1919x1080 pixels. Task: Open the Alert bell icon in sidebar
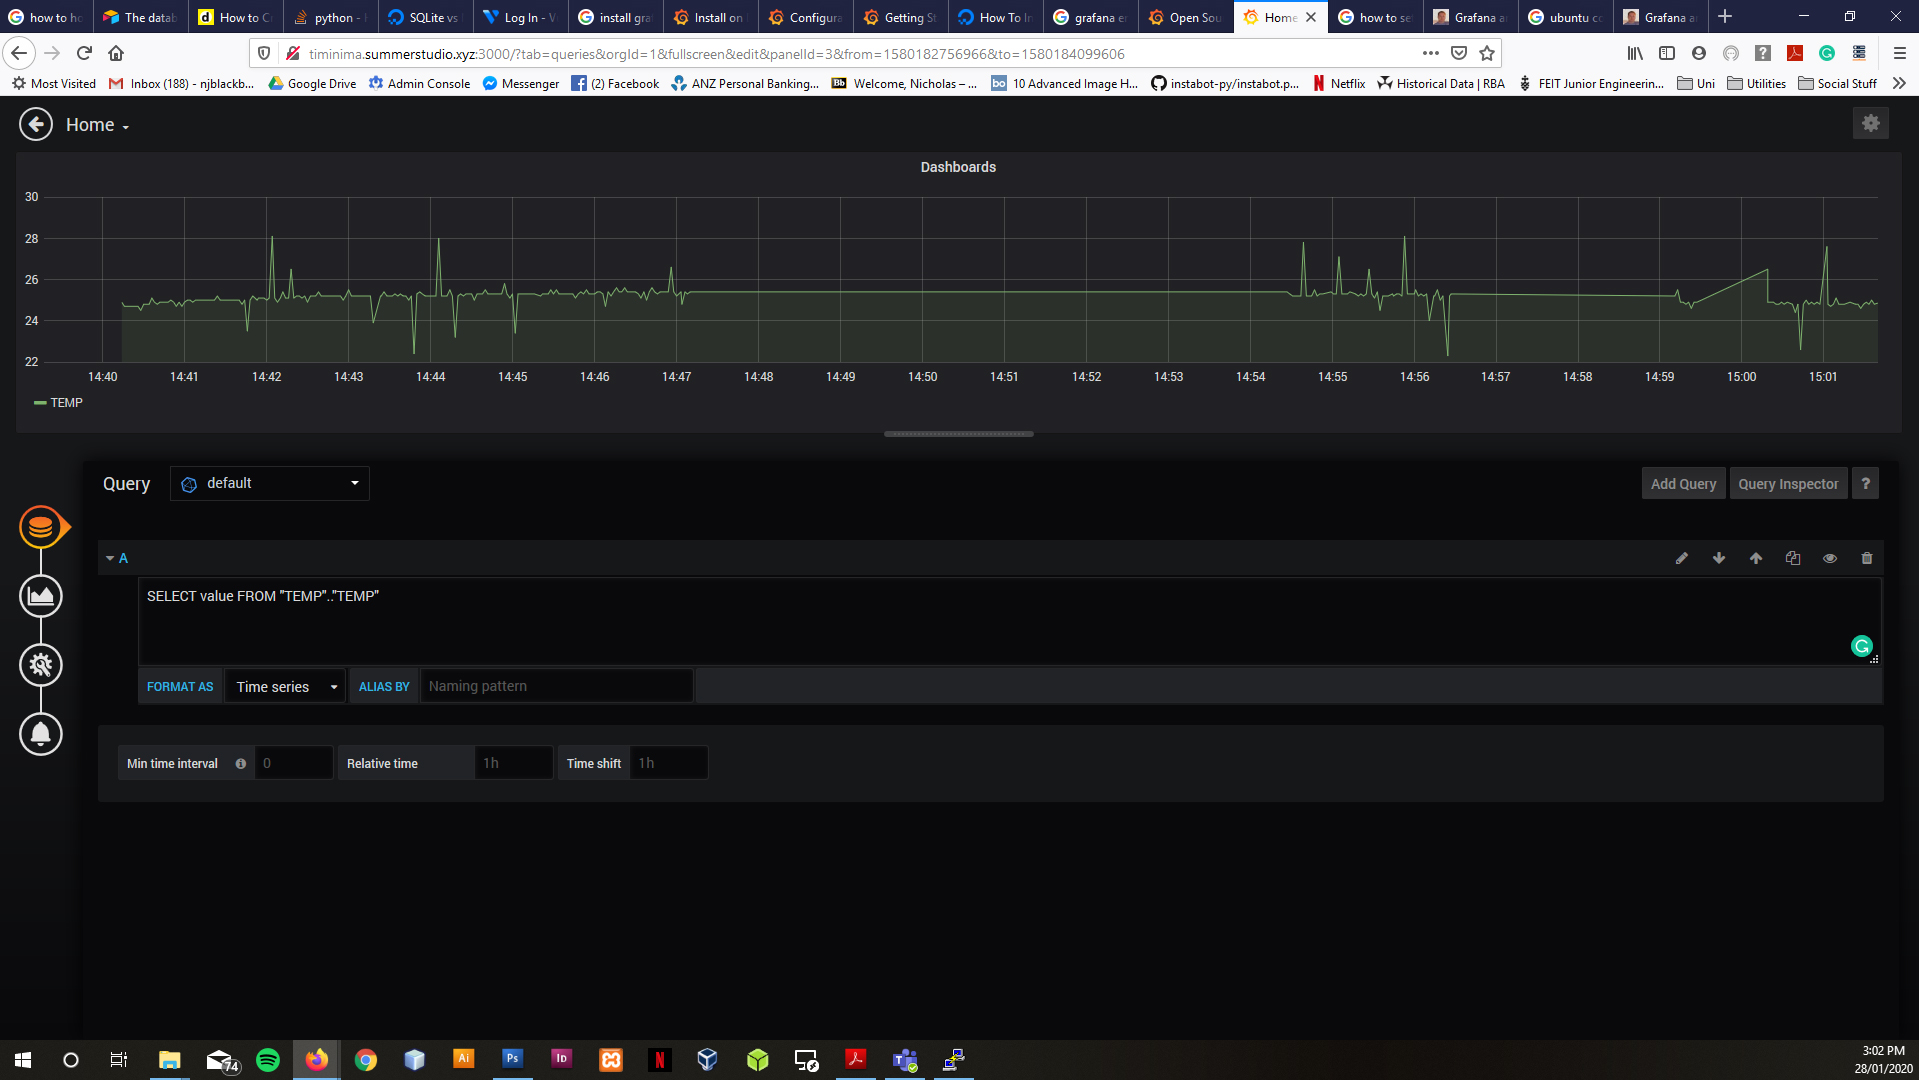click(41, 734)
